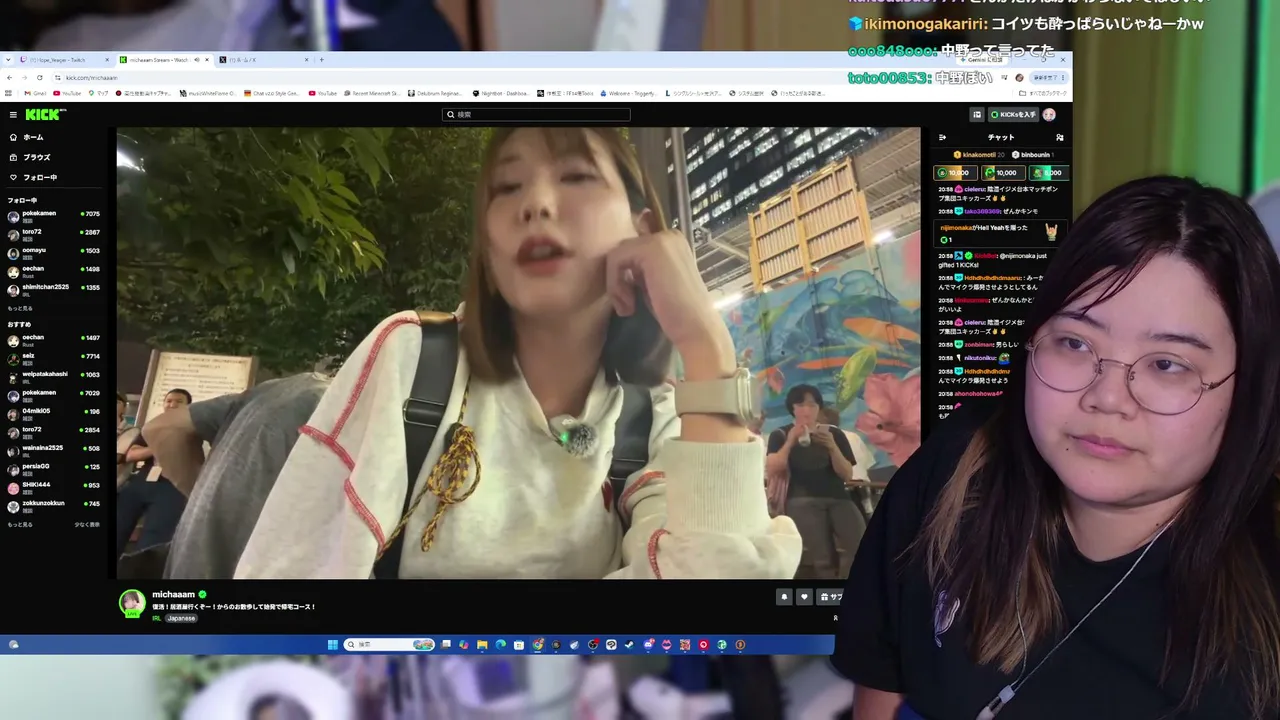Open Google Chrome from the taskbar

(x=538, y=645)
